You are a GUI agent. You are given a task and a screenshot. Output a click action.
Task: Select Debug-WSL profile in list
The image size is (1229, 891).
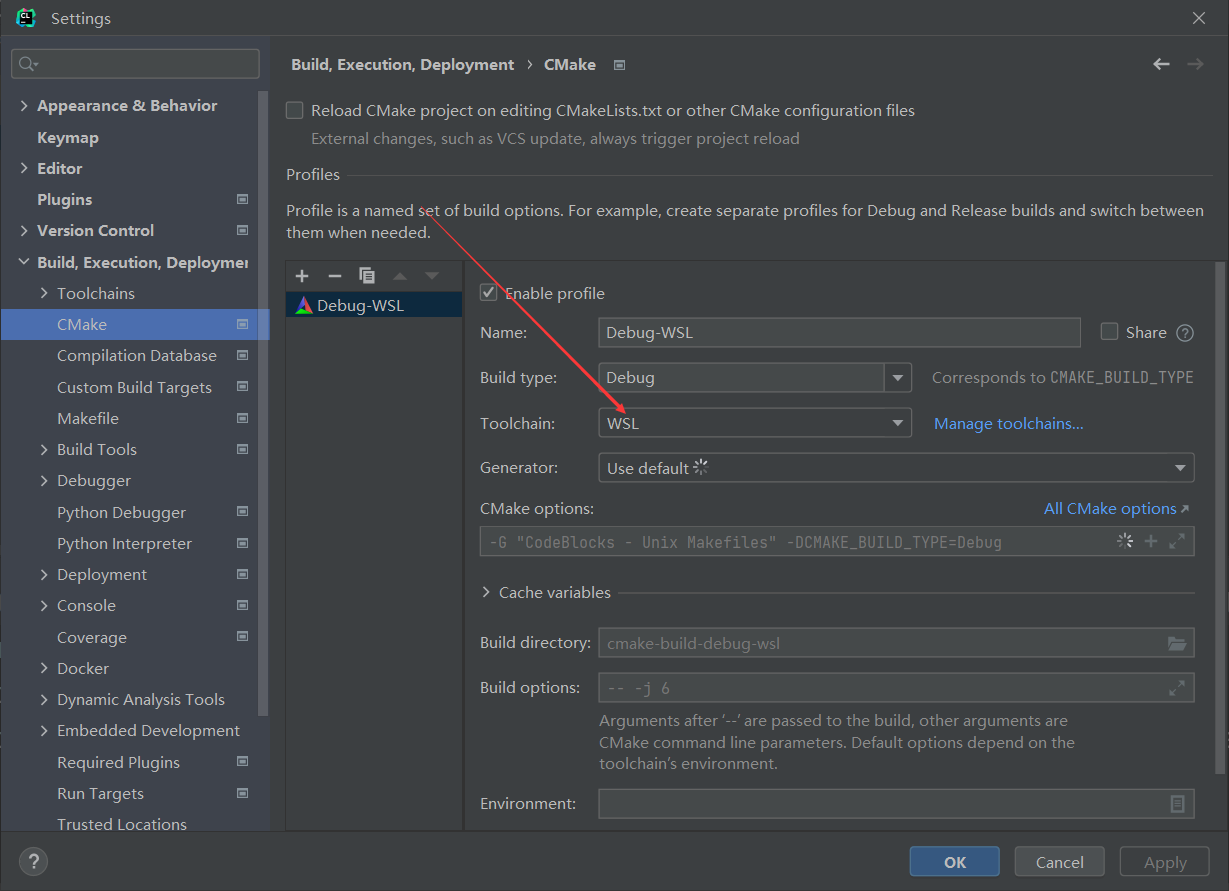point(374,305)
